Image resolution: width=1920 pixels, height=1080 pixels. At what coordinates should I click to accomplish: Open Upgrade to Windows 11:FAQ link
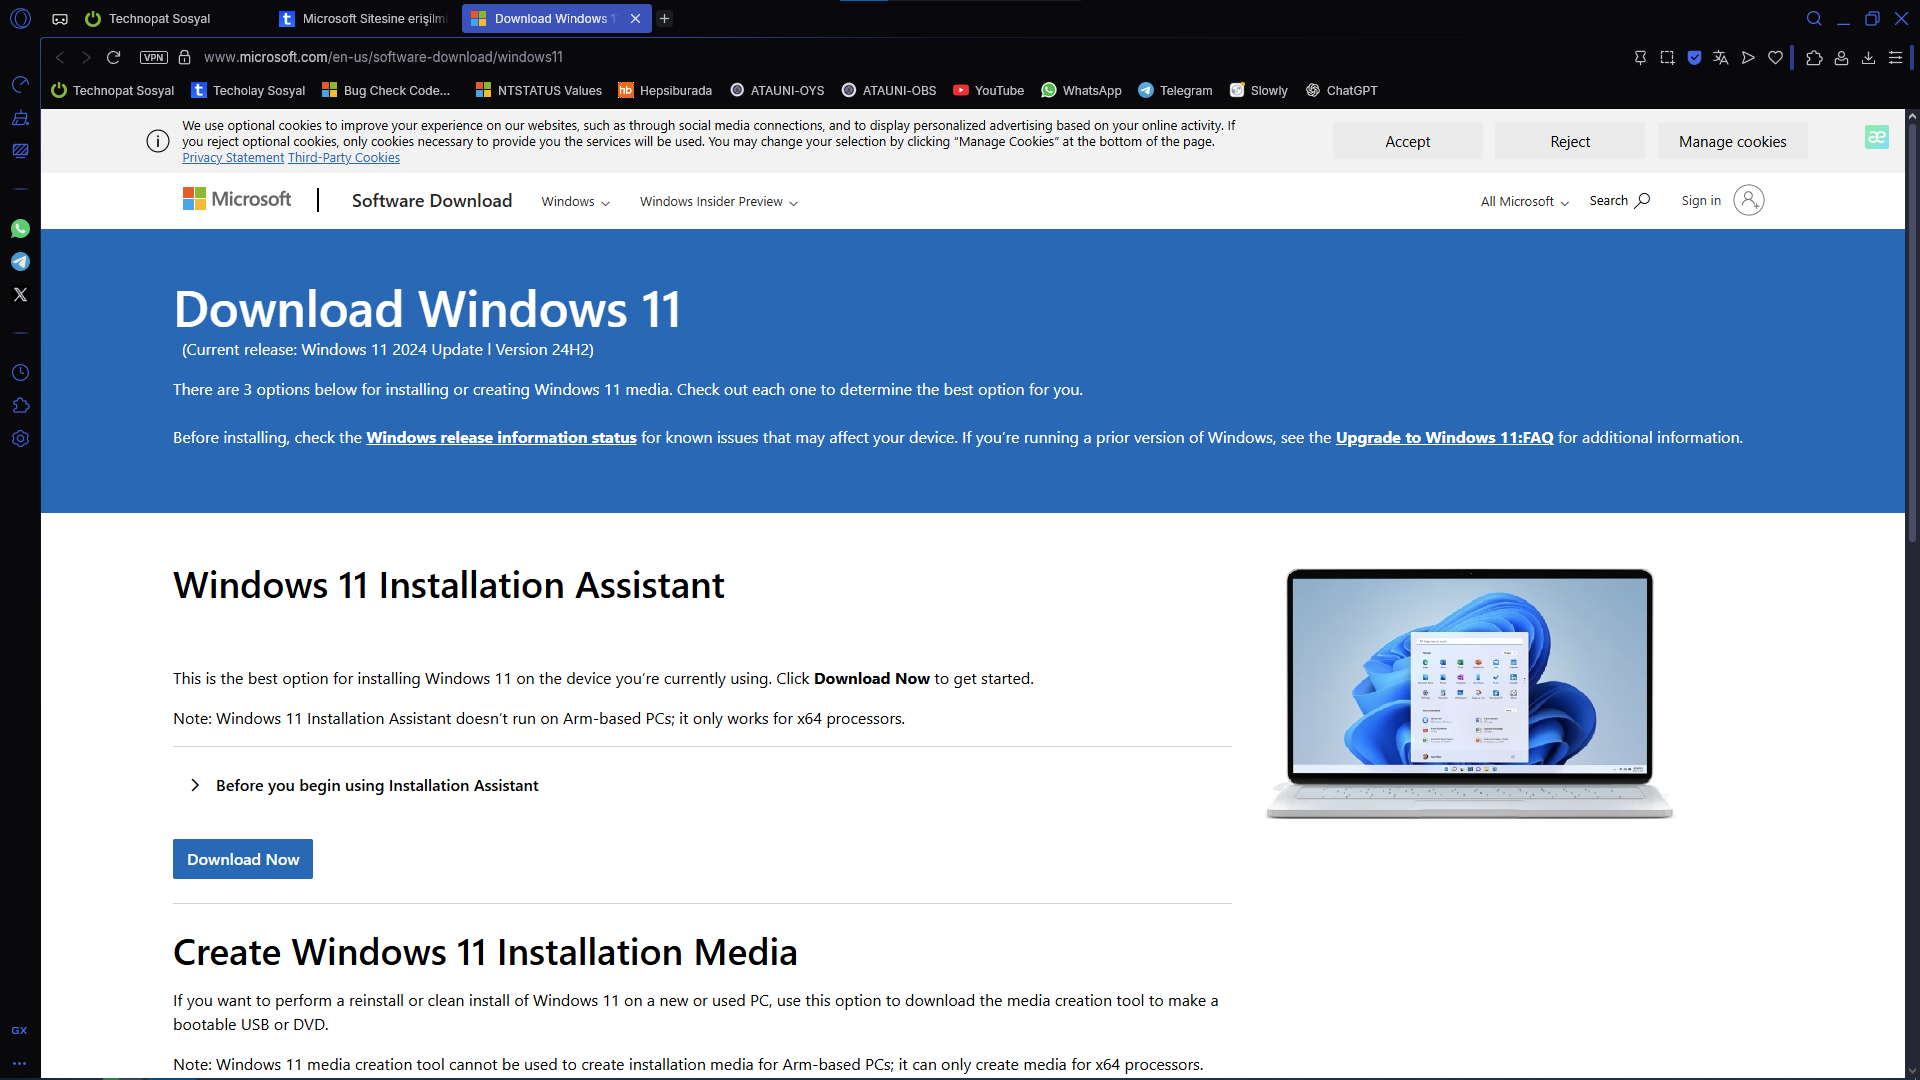1444,438
